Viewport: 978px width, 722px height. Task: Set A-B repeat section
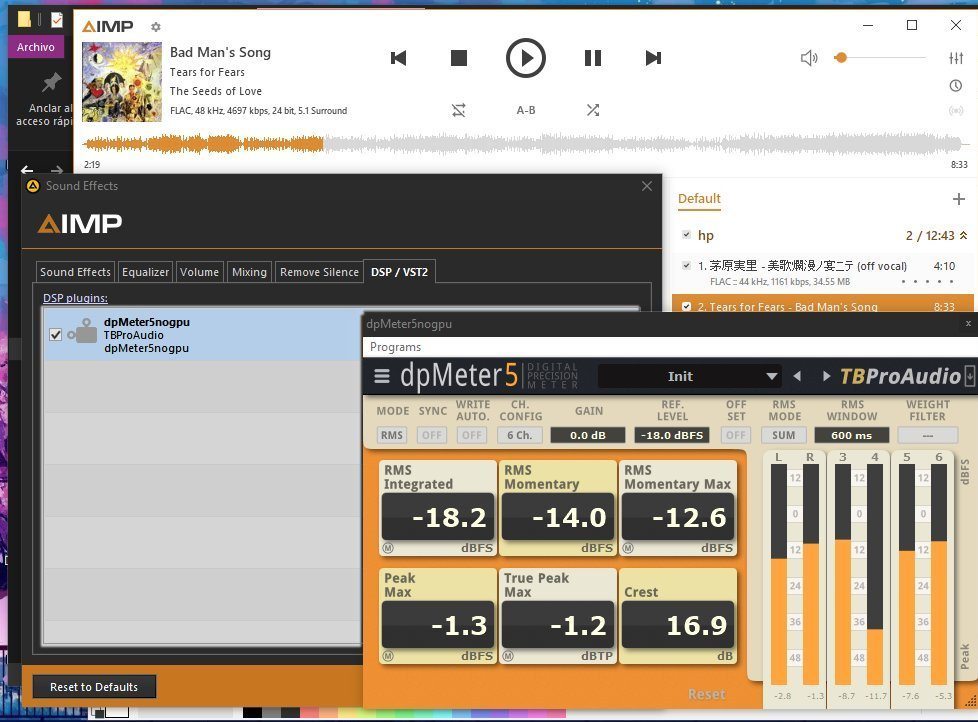tap(526, 110)
